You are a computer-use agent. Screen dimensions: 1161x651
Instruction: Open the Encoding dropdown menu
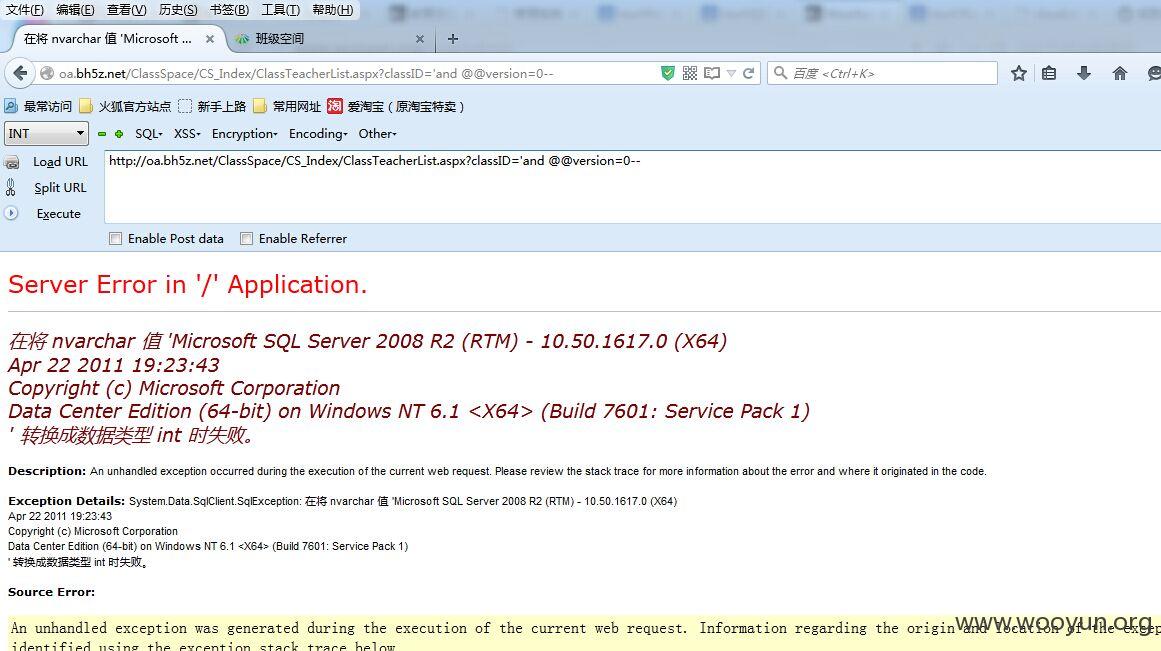318,134
